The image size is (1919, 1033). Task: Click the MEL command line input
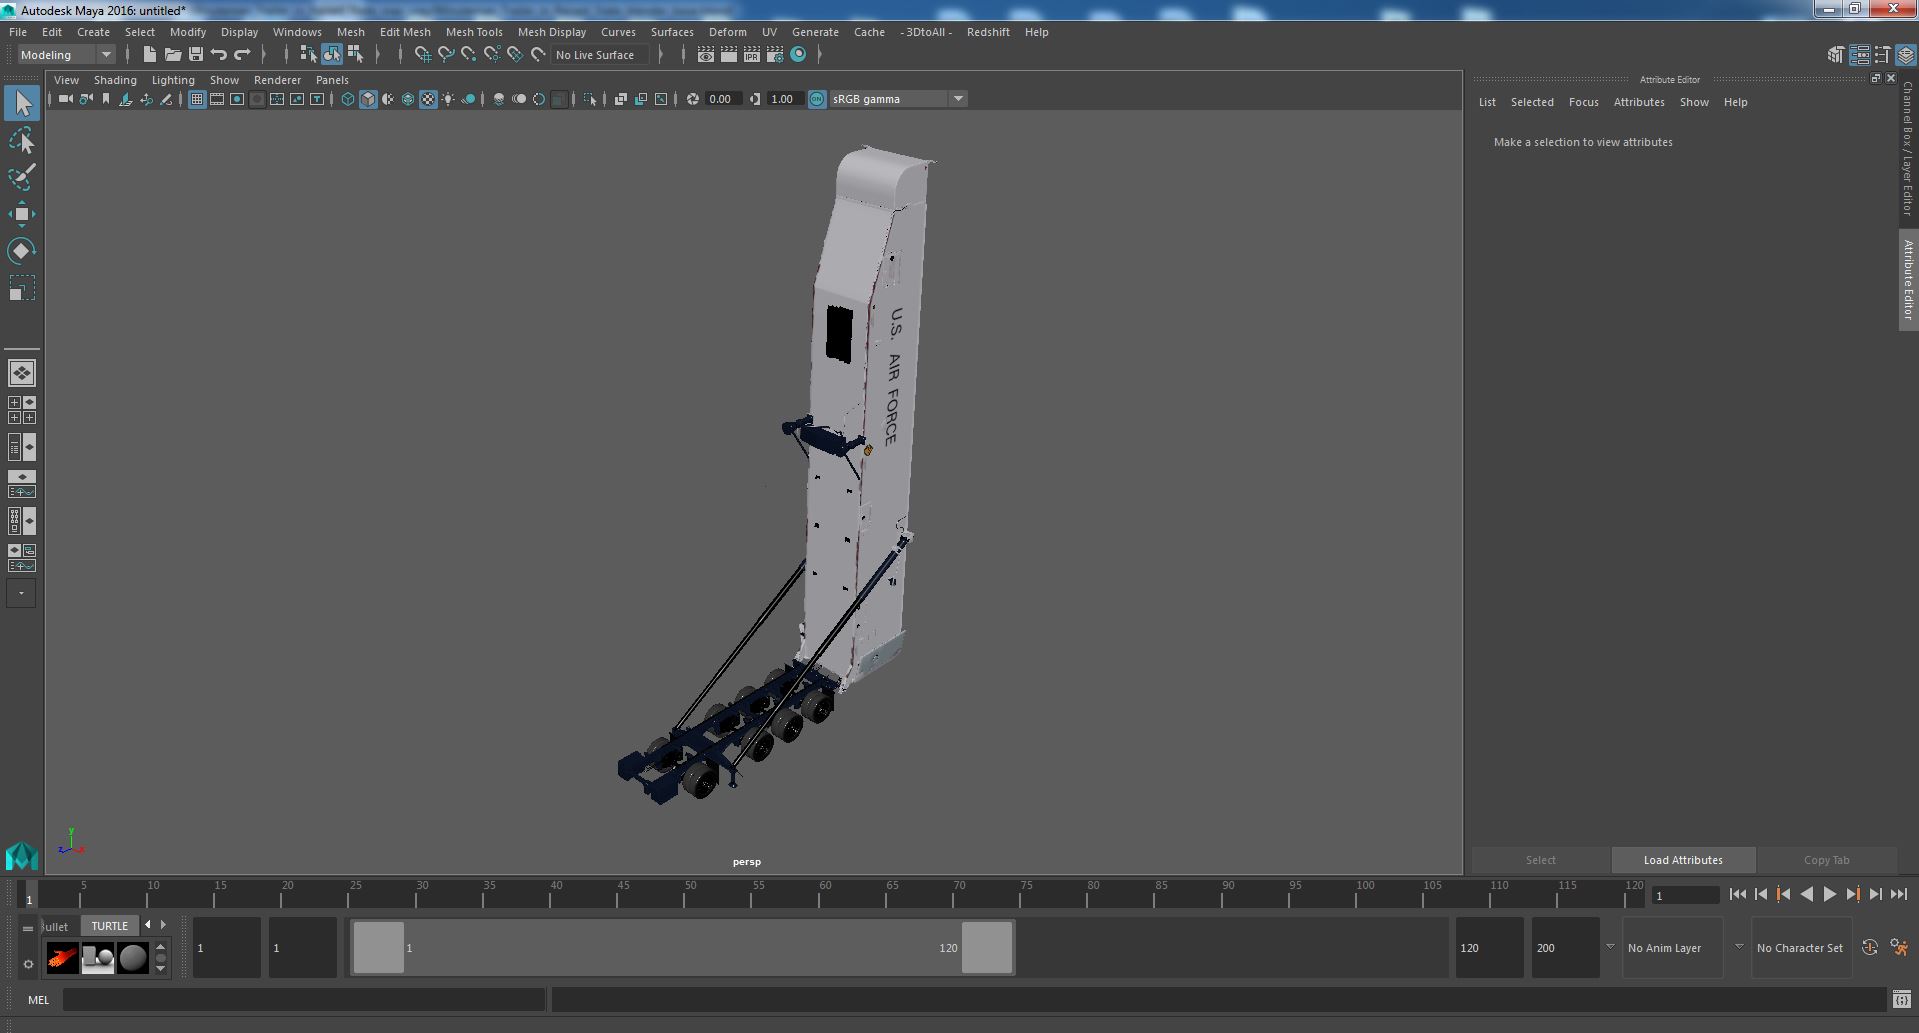coord(304,999)
